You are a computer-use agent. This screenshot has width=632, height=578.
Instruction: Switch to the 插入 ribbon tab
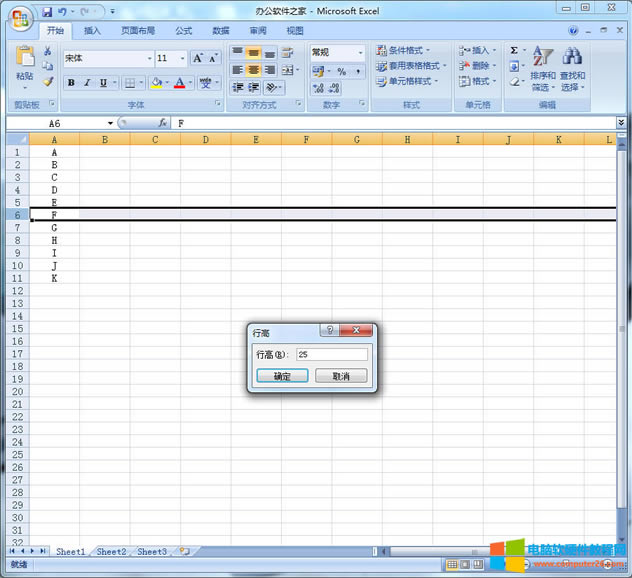coord(92,31)
